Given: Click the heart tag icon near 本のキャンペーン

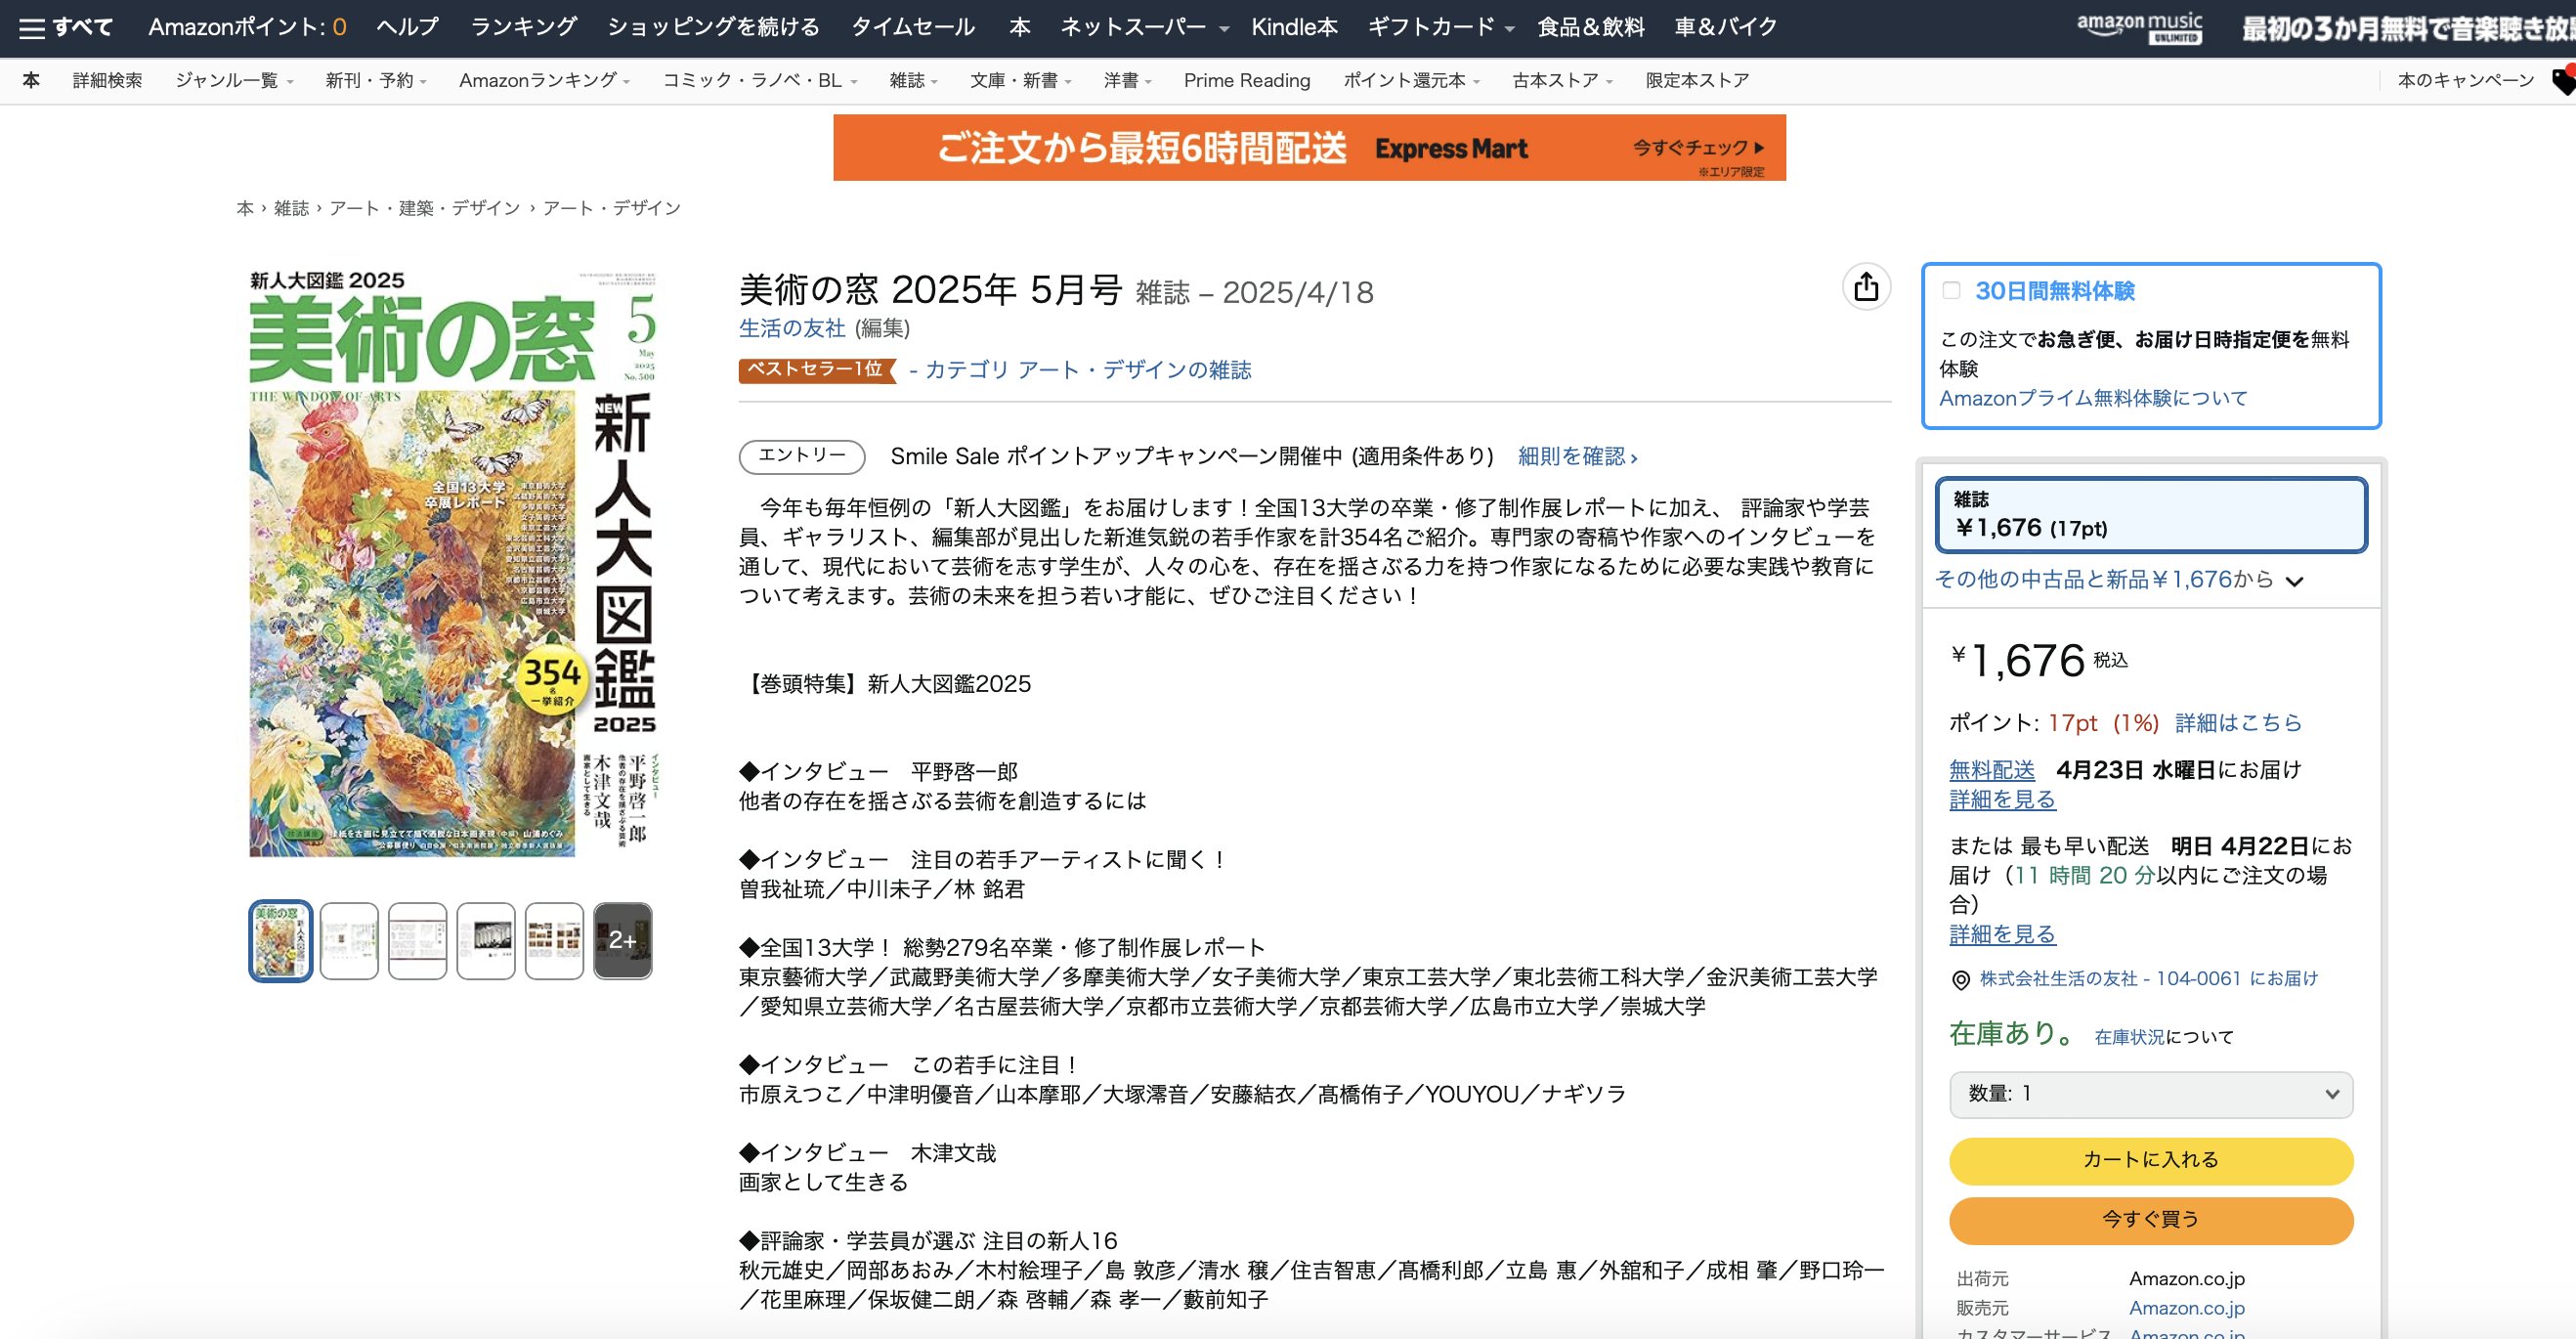Looking at the screenshot, I should pos(2563,80).
